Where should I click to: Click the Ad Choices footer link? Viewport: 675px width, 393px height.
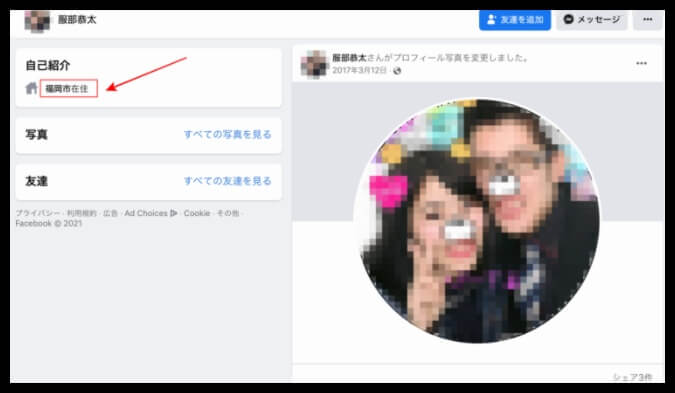pos(146,213)
